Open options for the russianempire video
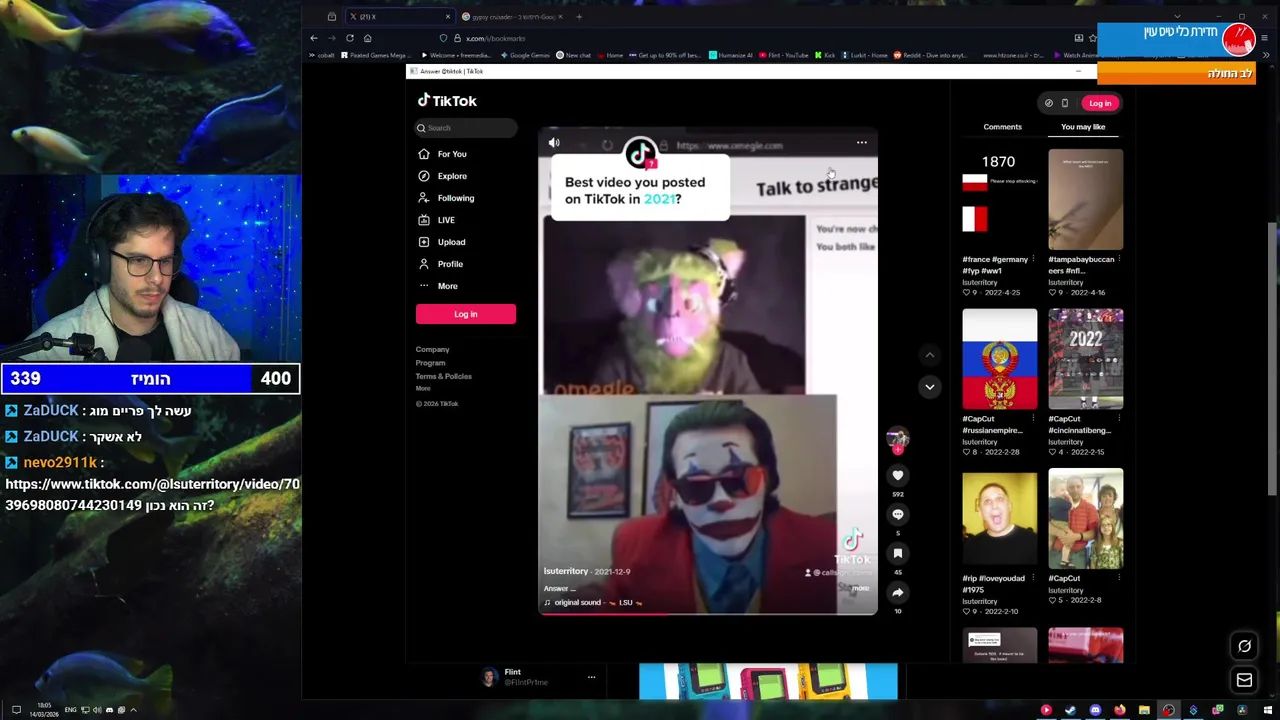 click(x=1032, y=419)
